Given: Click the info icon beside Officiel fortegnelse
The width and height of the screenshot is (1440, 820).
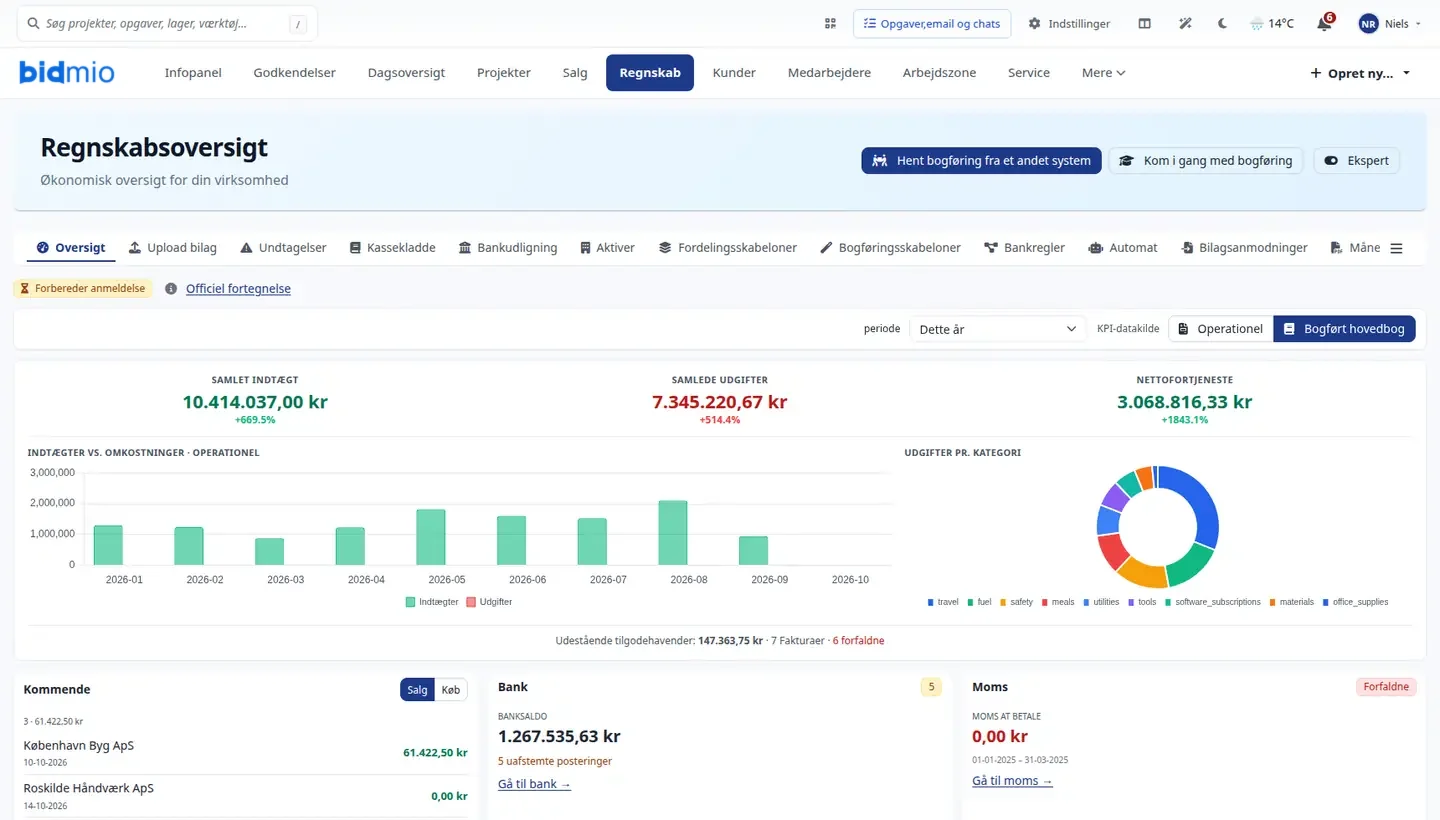Looking at the screenshot, I should (171, 288).
